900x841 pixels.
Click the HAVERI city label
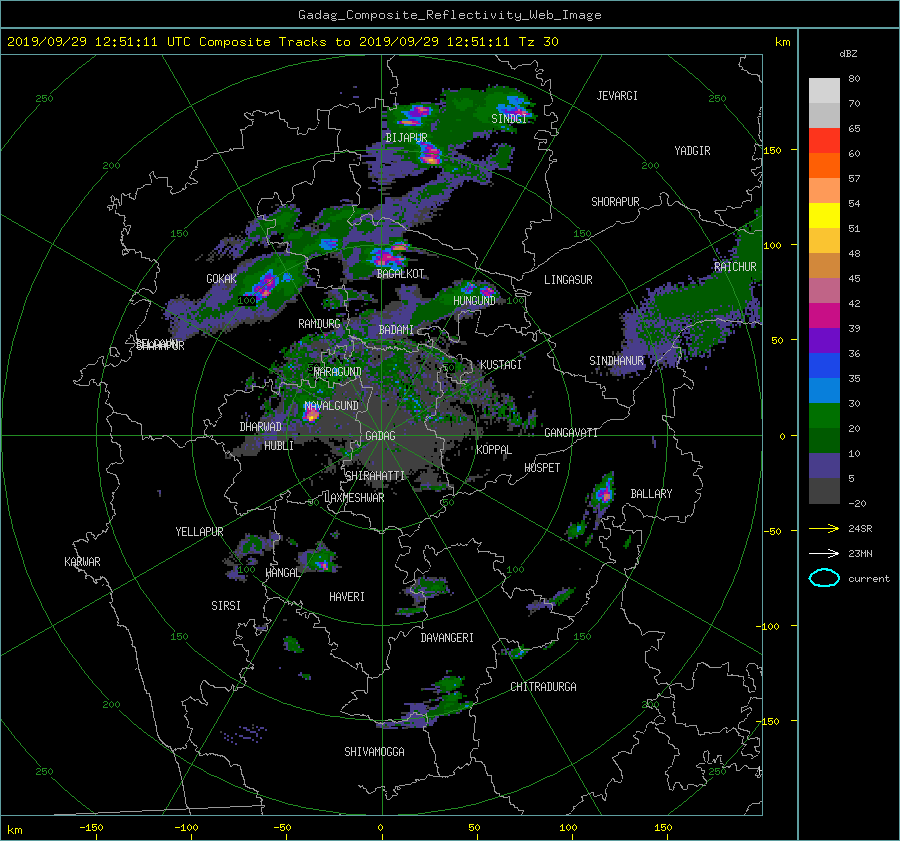pyautogui.click(x=347, y=597)
